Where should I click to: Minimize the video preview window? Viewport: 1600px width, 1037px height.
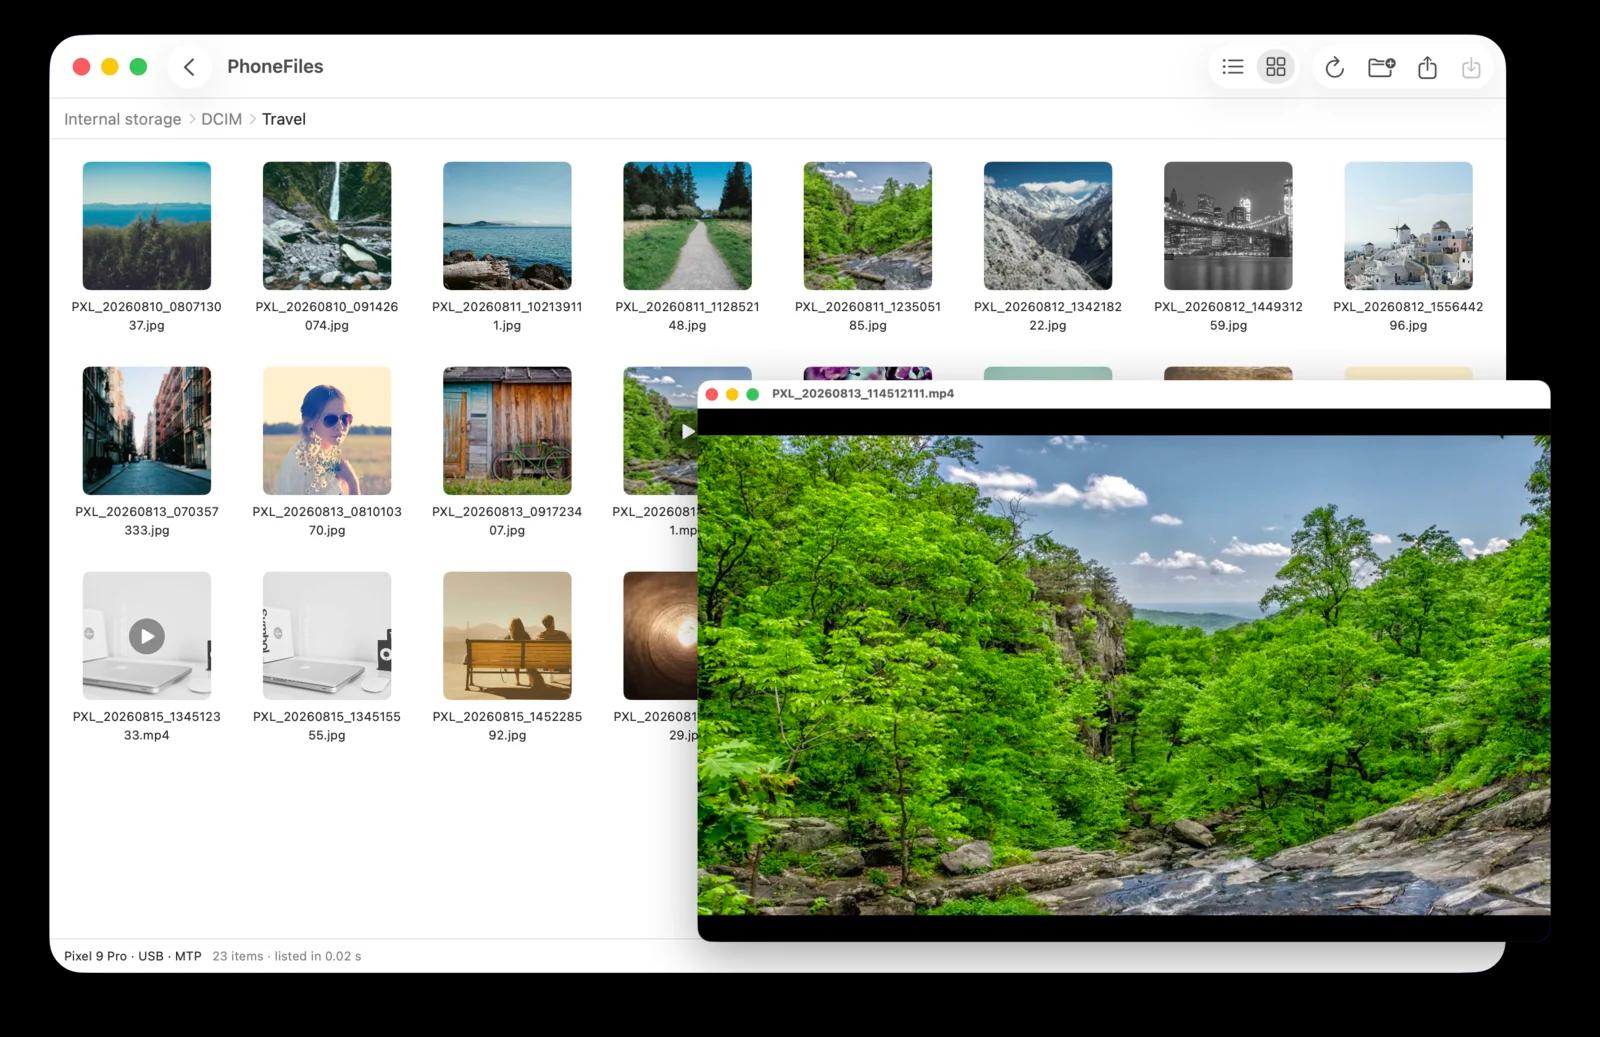click(x=732, y=394)
